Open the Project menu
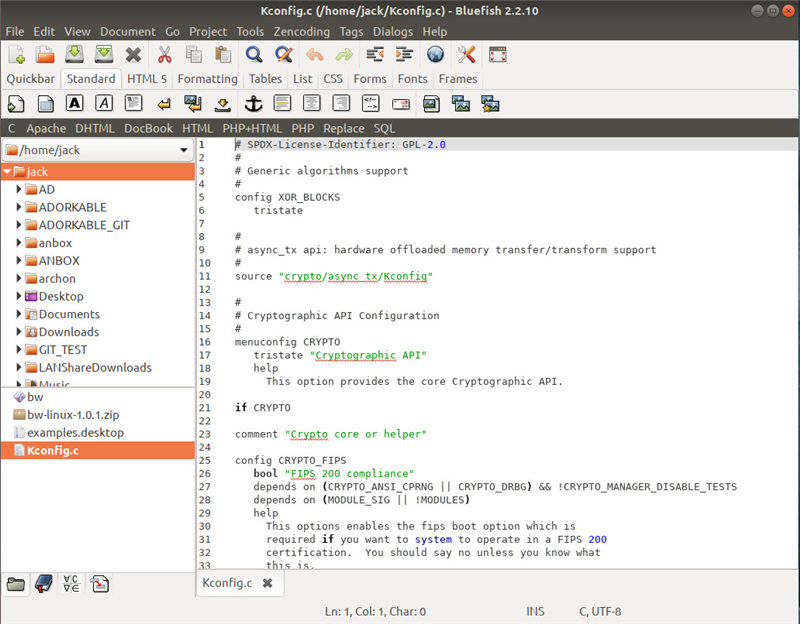This screenshot has width=800, height=624. pyautogui.click(x=208, y=32)
